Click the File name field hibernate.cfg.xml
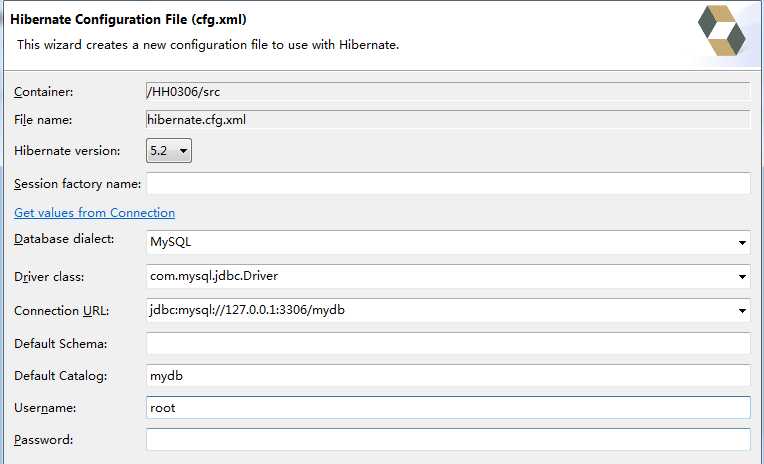The width and height of the screenshot is (764, 464). point(448,120)
